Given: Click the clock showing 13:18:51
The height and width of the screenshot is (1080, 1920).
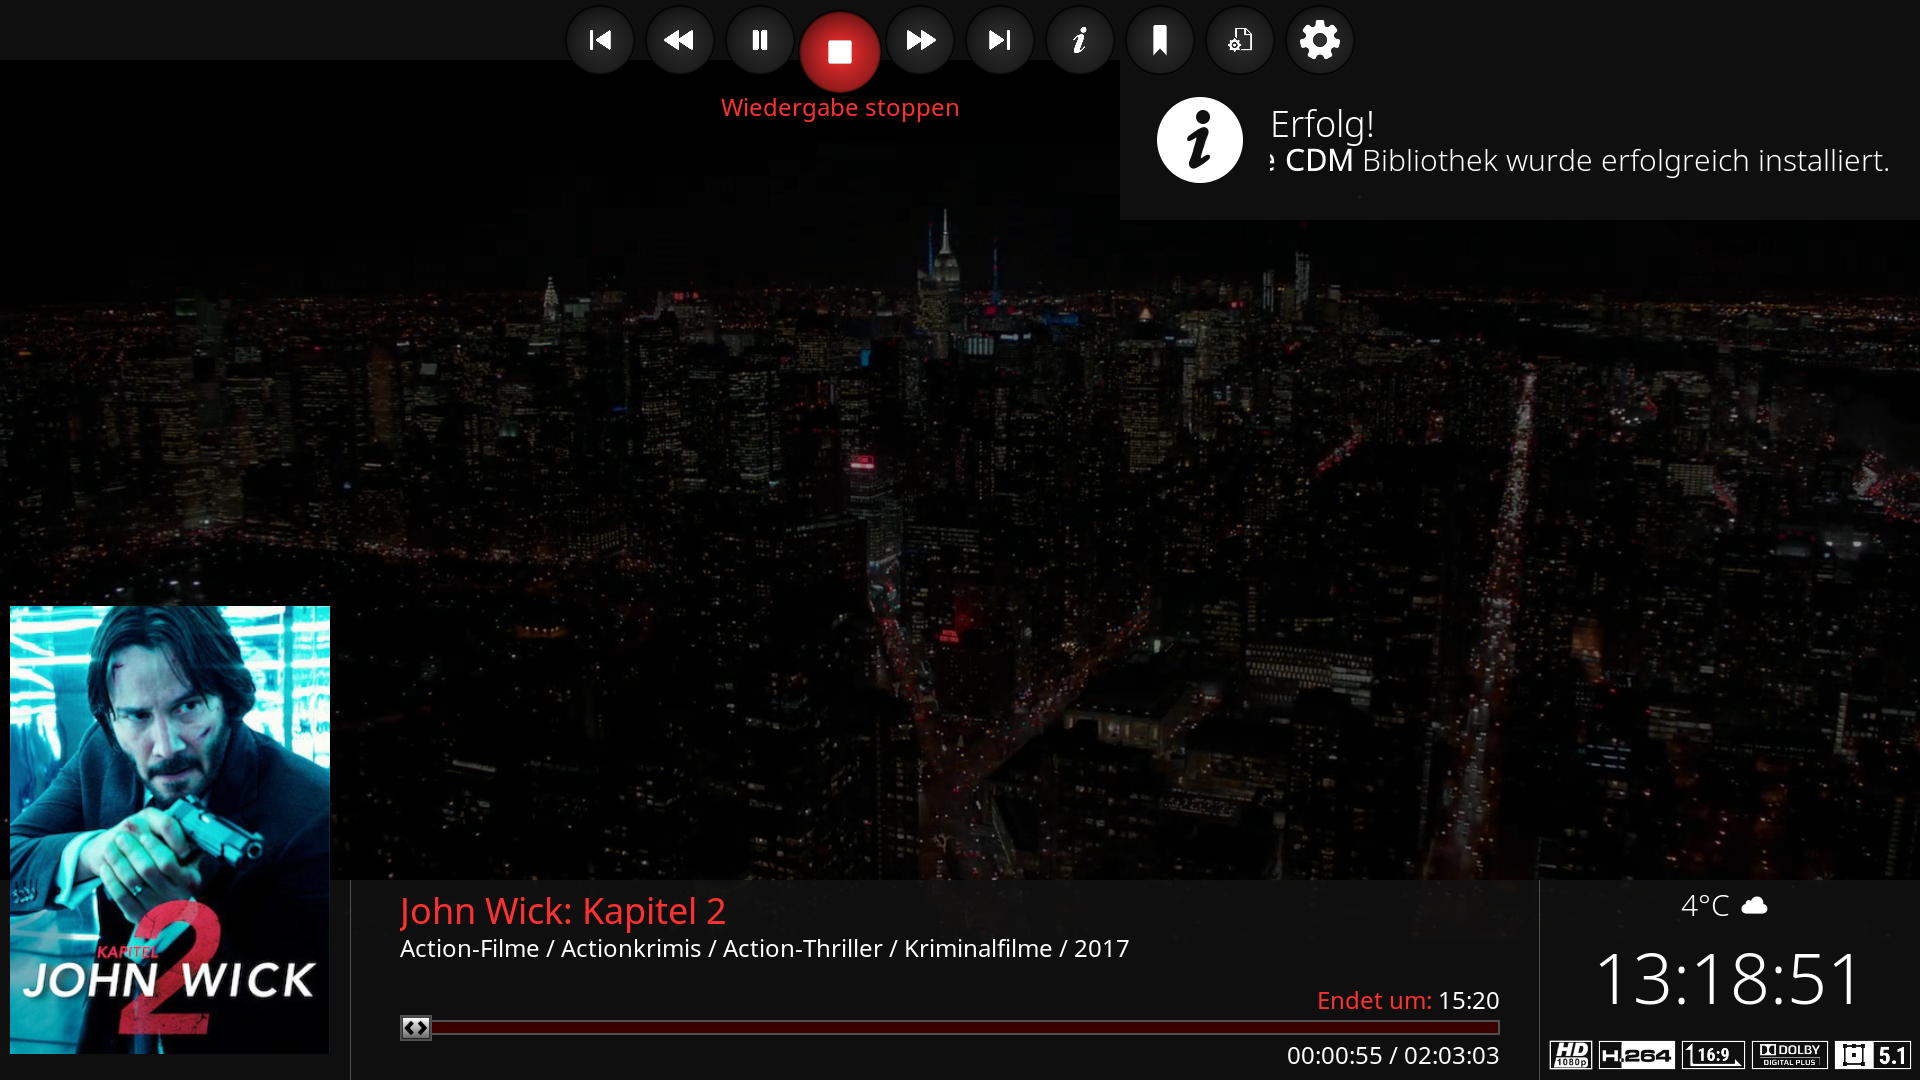Looking at the screenshot, I should (x=1728, y=978).
